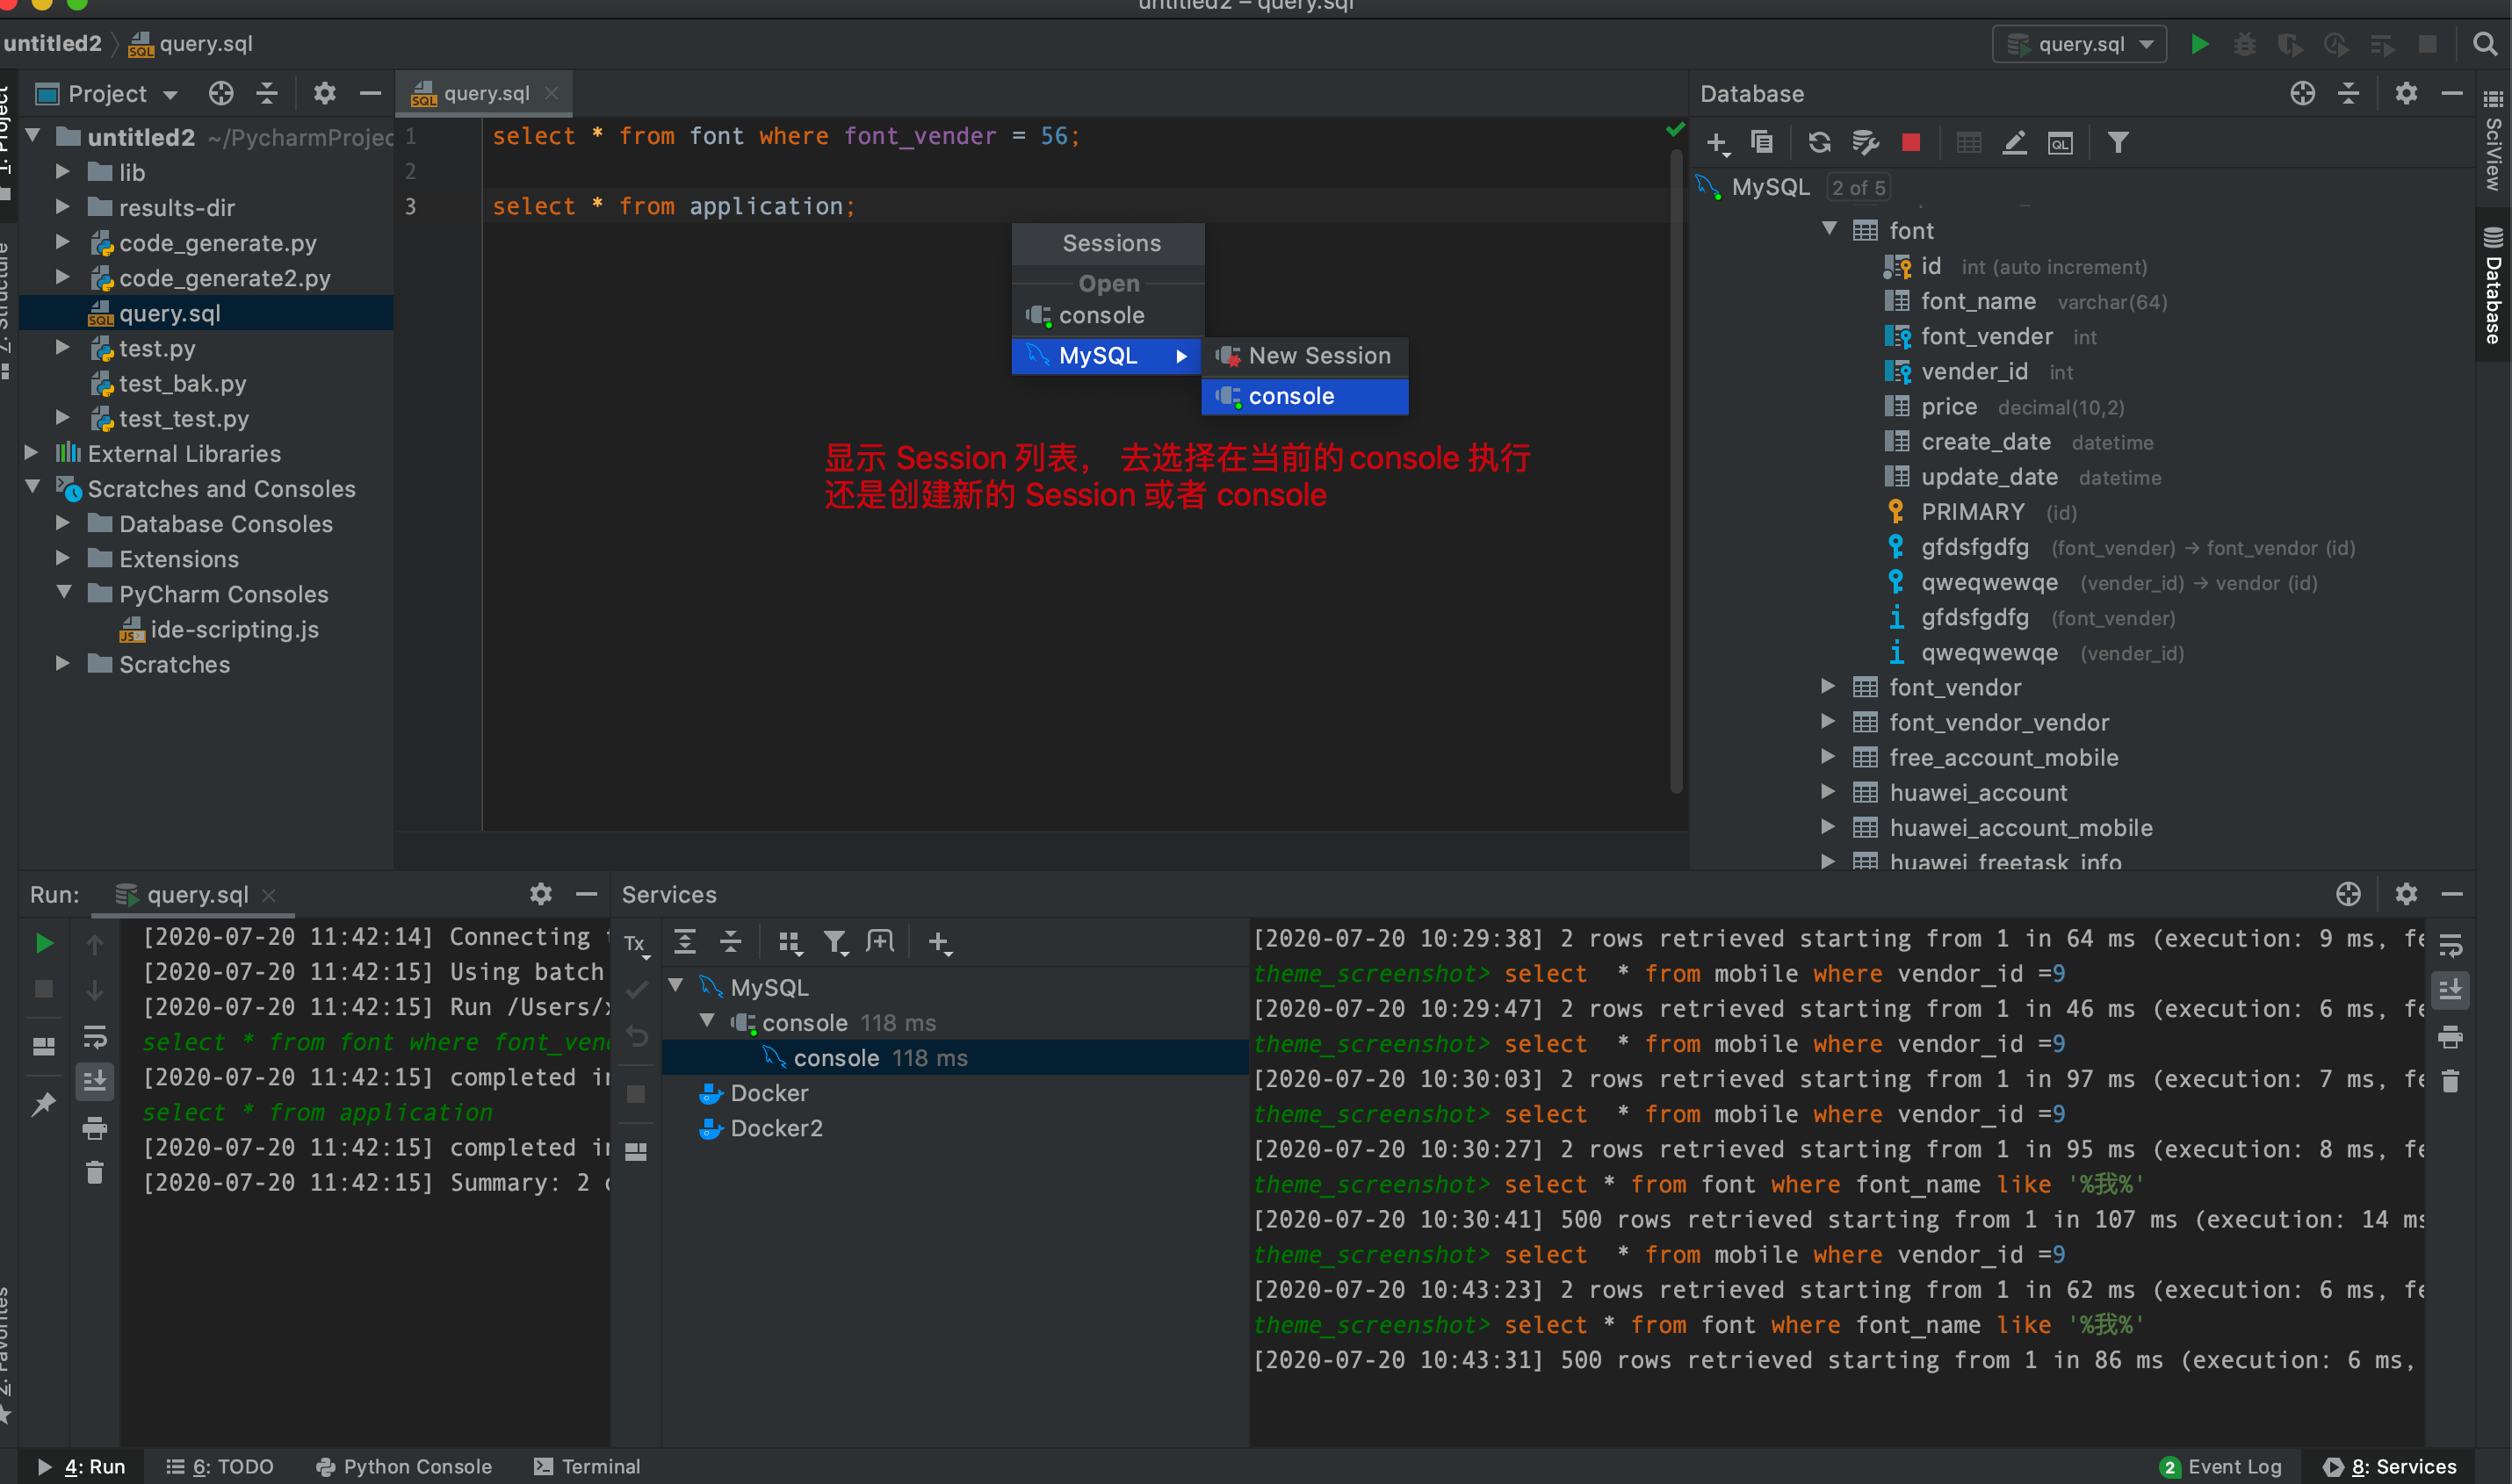Run query.sql with the green play button
2512x1484 pixels.
2199,44
